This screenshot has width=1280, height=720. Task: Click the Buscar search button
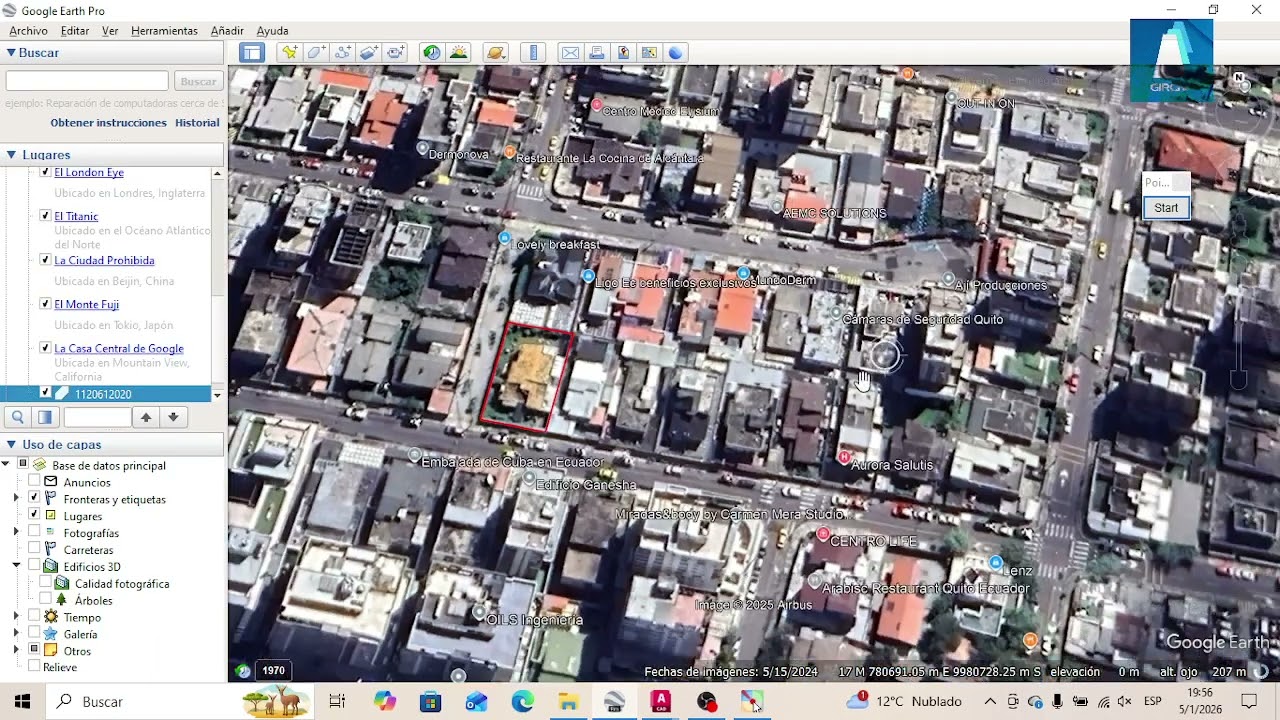pos(198,81)
